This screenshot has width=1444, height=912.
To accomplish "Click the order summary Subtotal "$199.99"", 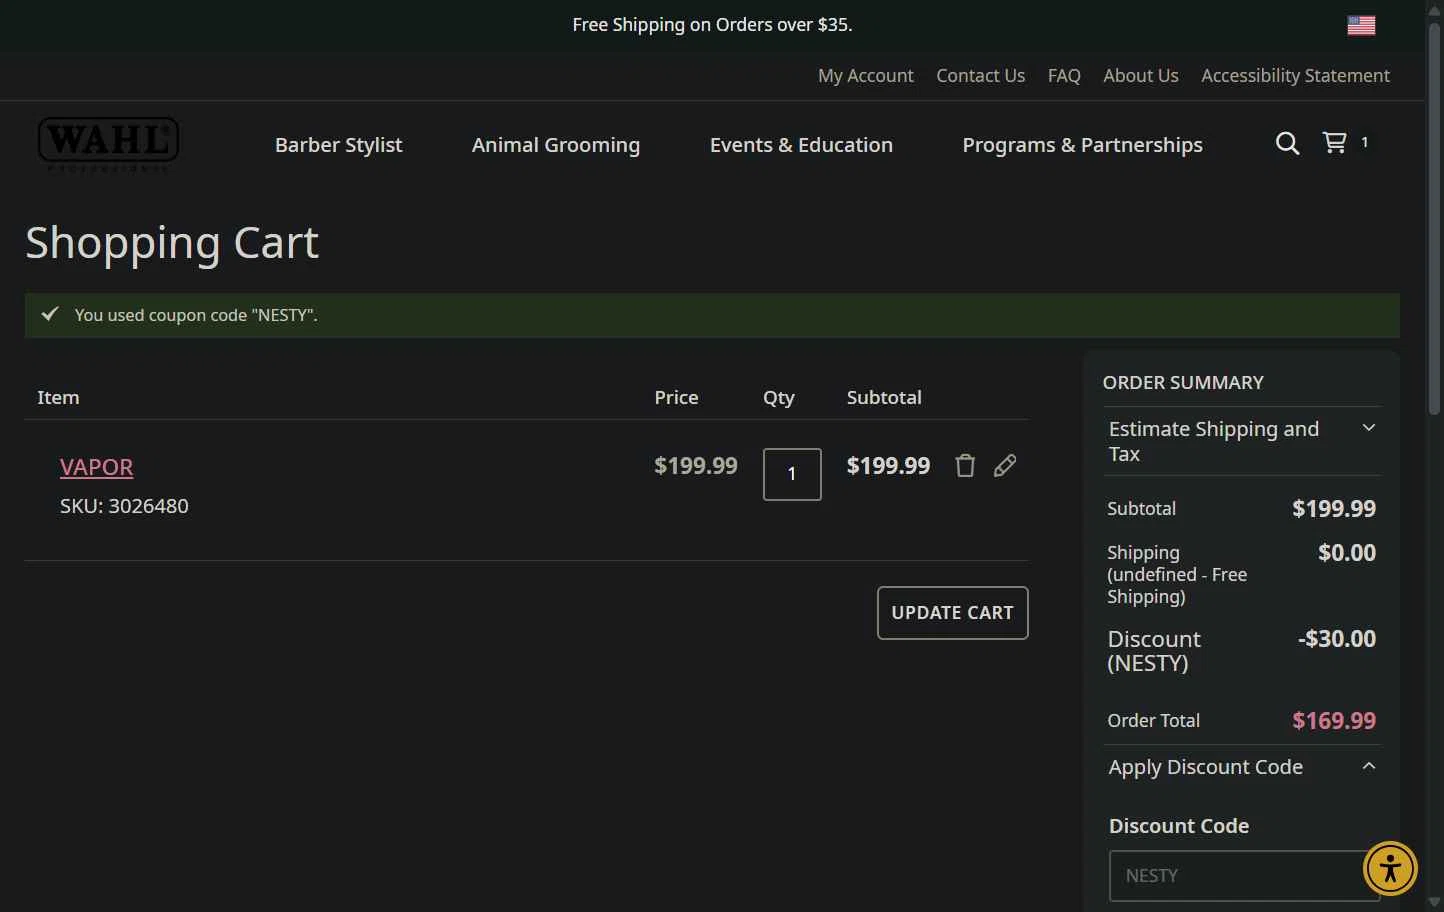I will coord(1334,508).
